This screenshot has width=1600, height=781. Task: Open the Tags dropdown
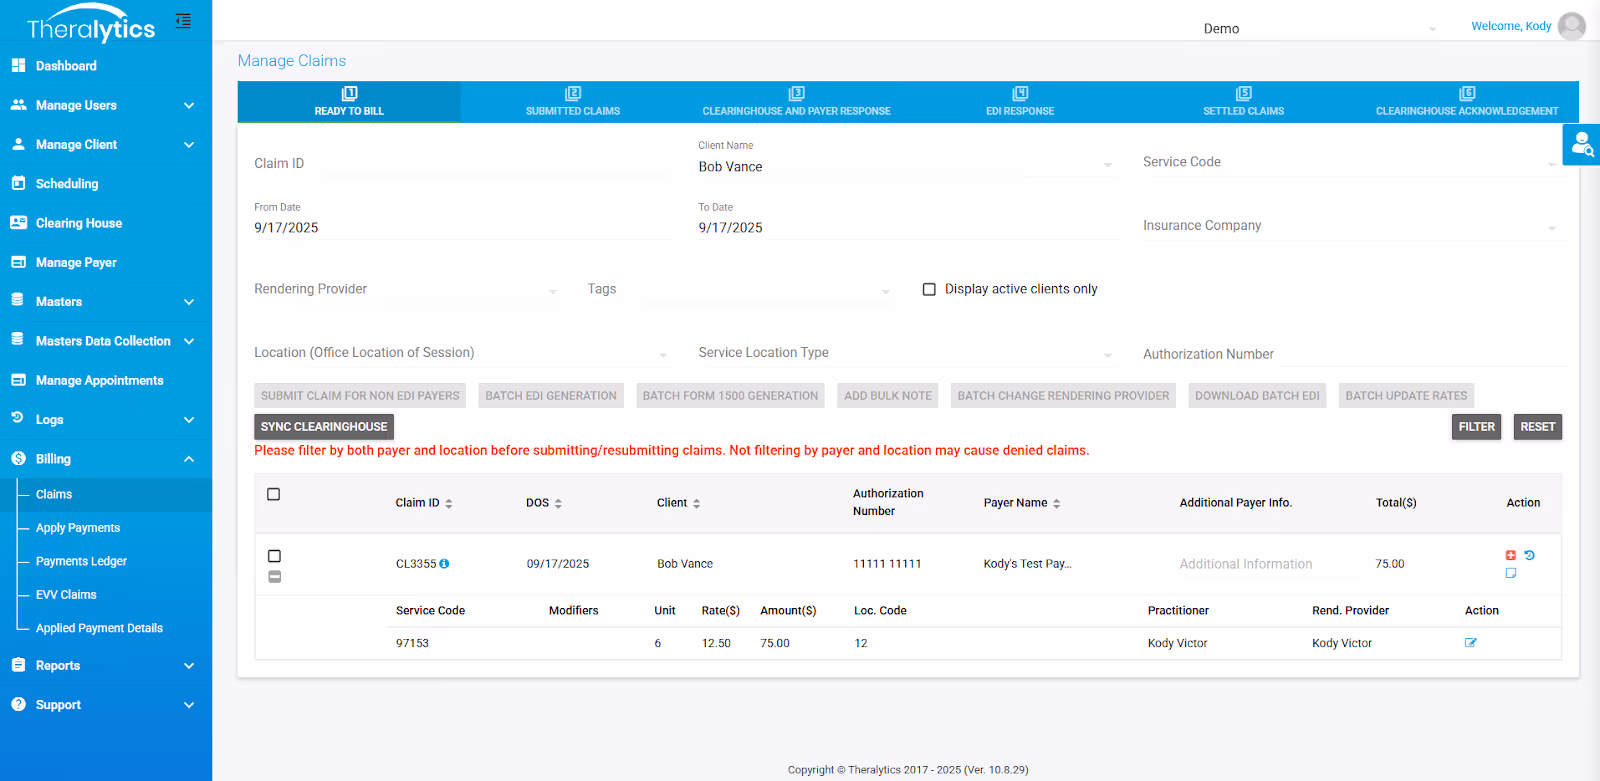[739, 289]
